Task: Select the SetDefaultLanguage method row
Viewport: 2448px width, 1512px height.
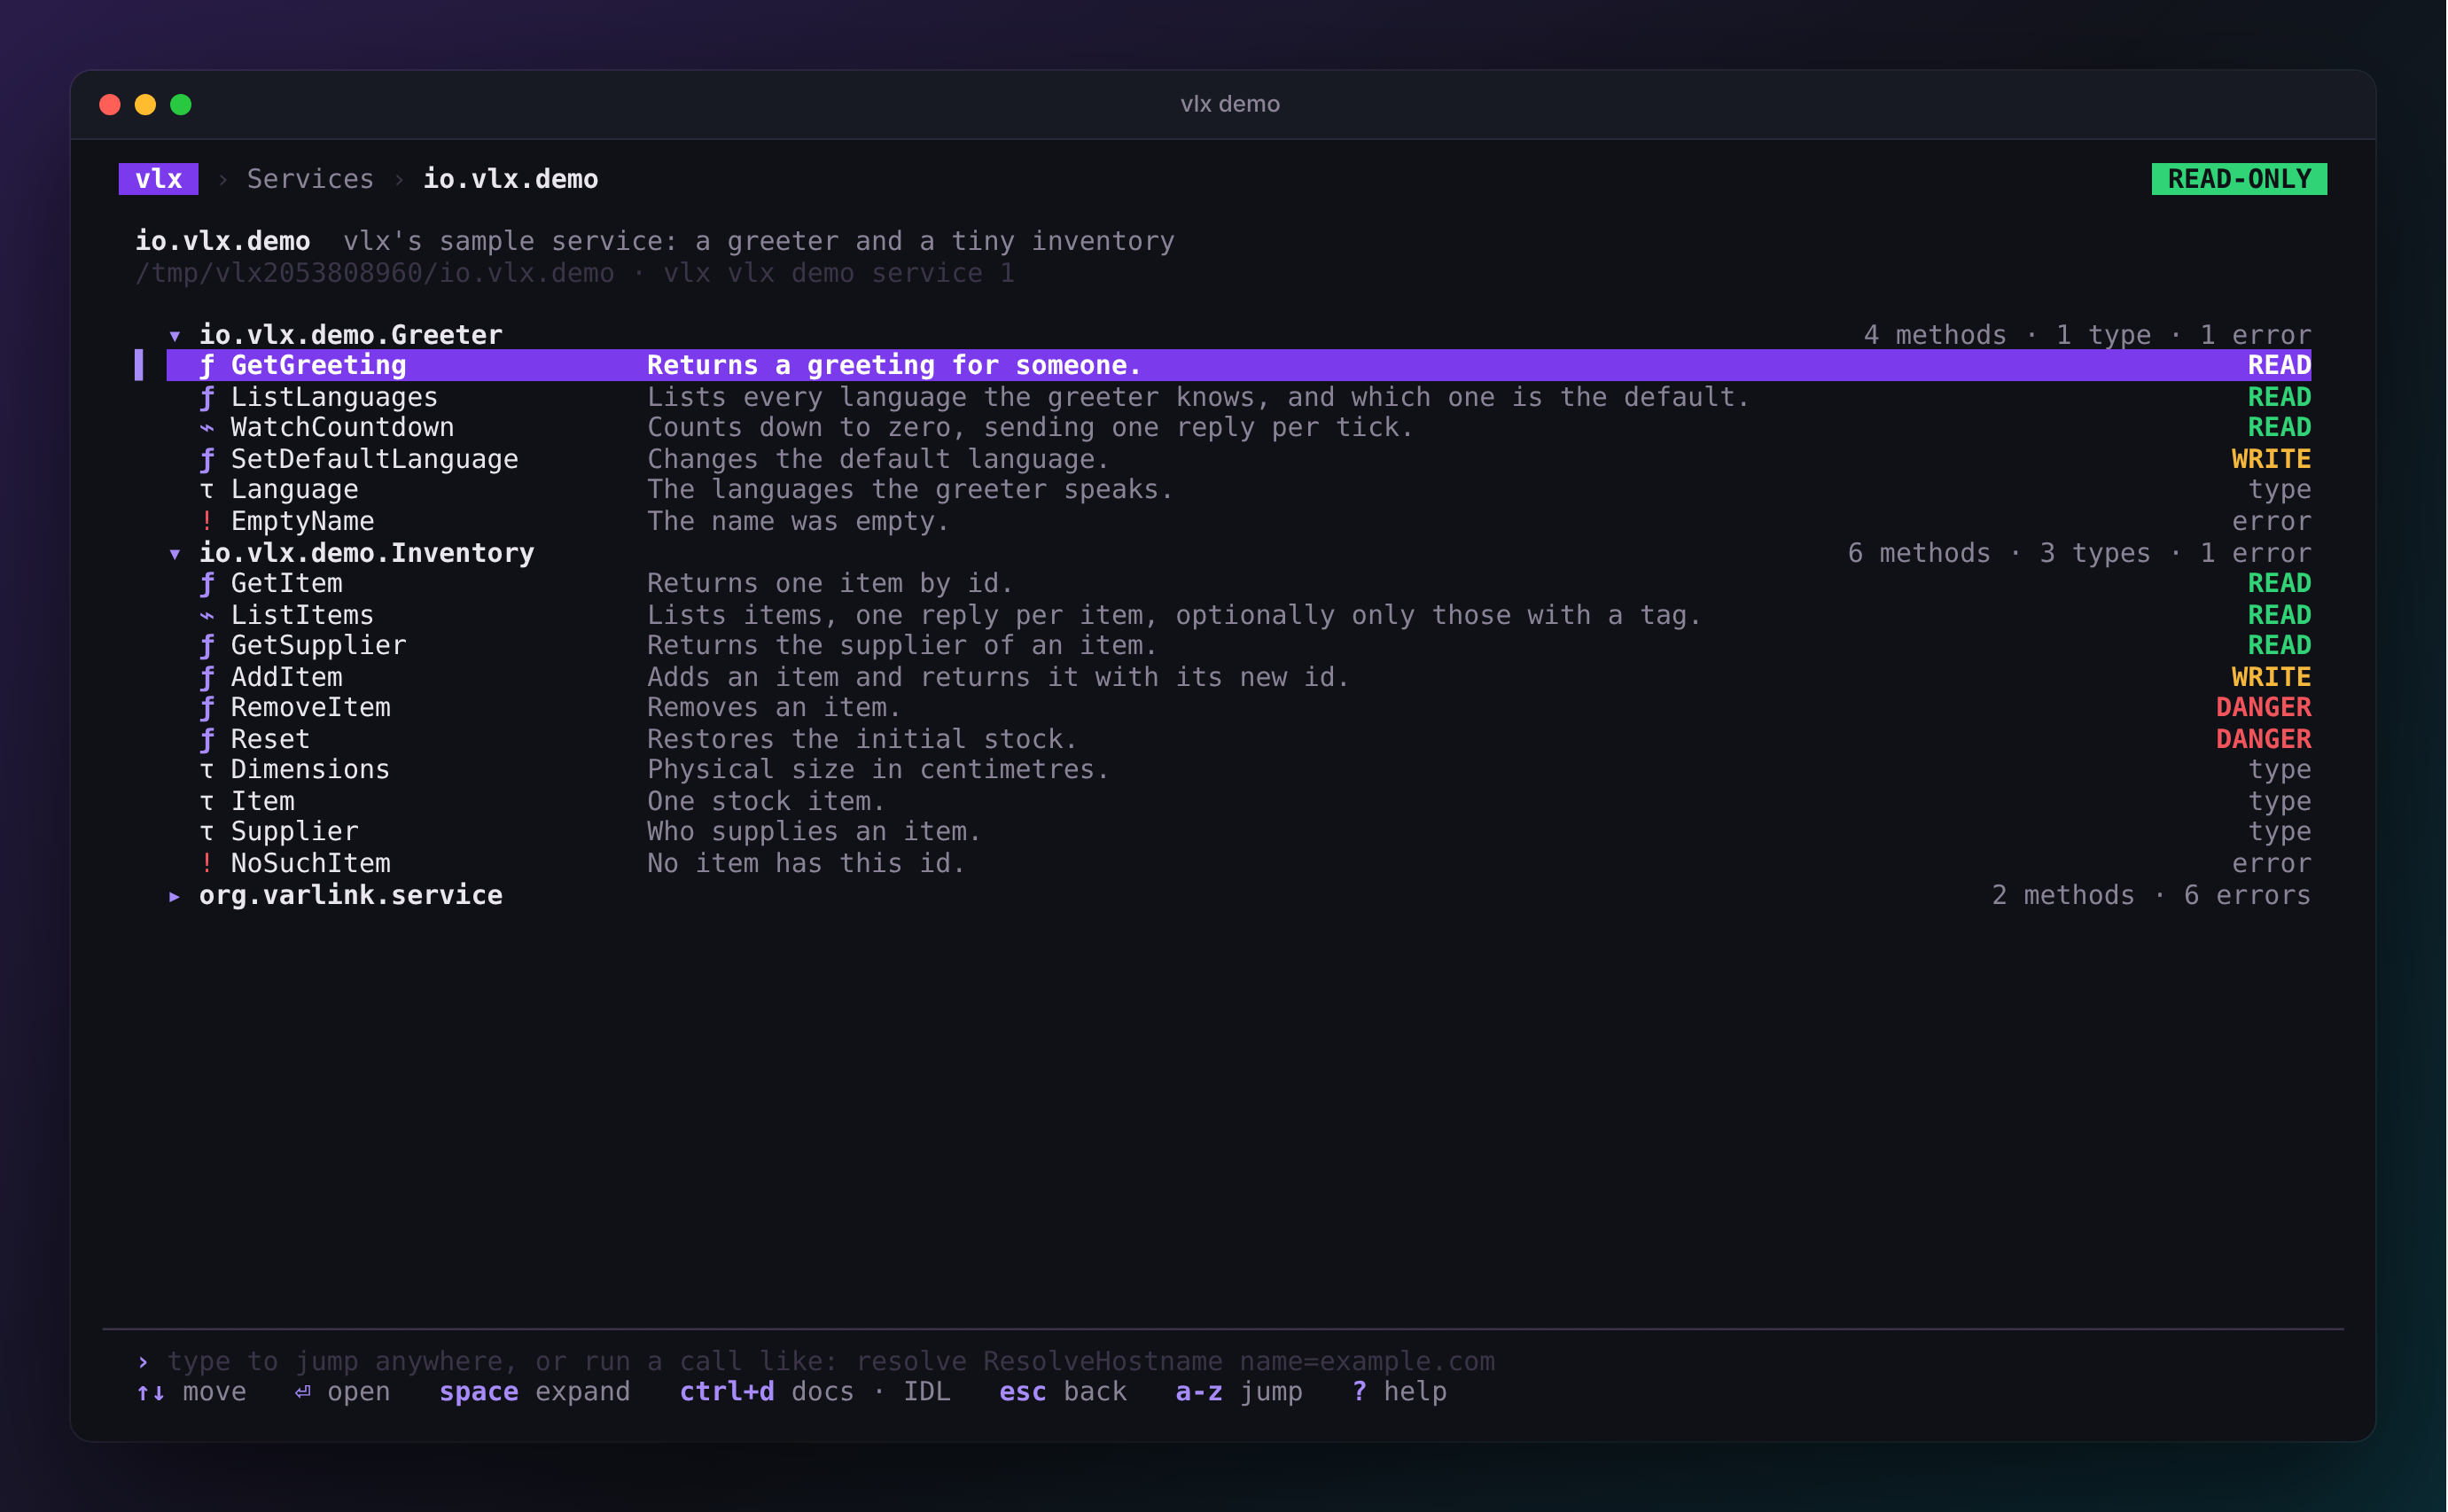Action: click(1239, 459)
